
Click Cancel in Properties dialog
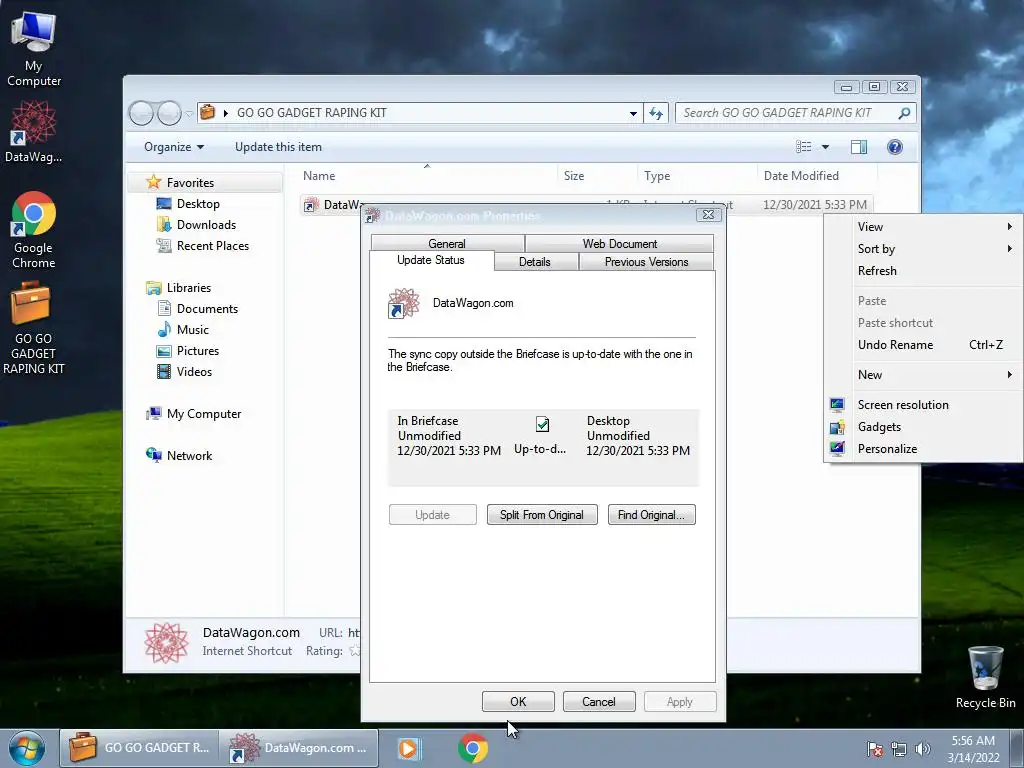pyautogui.click(x=599, y=701)
